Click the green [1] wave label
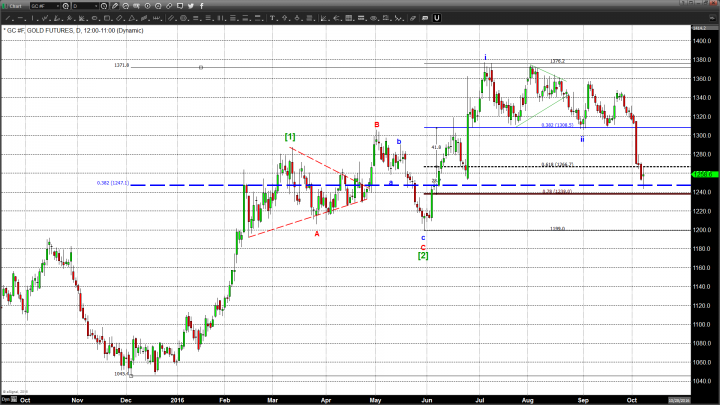 coord(289,136)
